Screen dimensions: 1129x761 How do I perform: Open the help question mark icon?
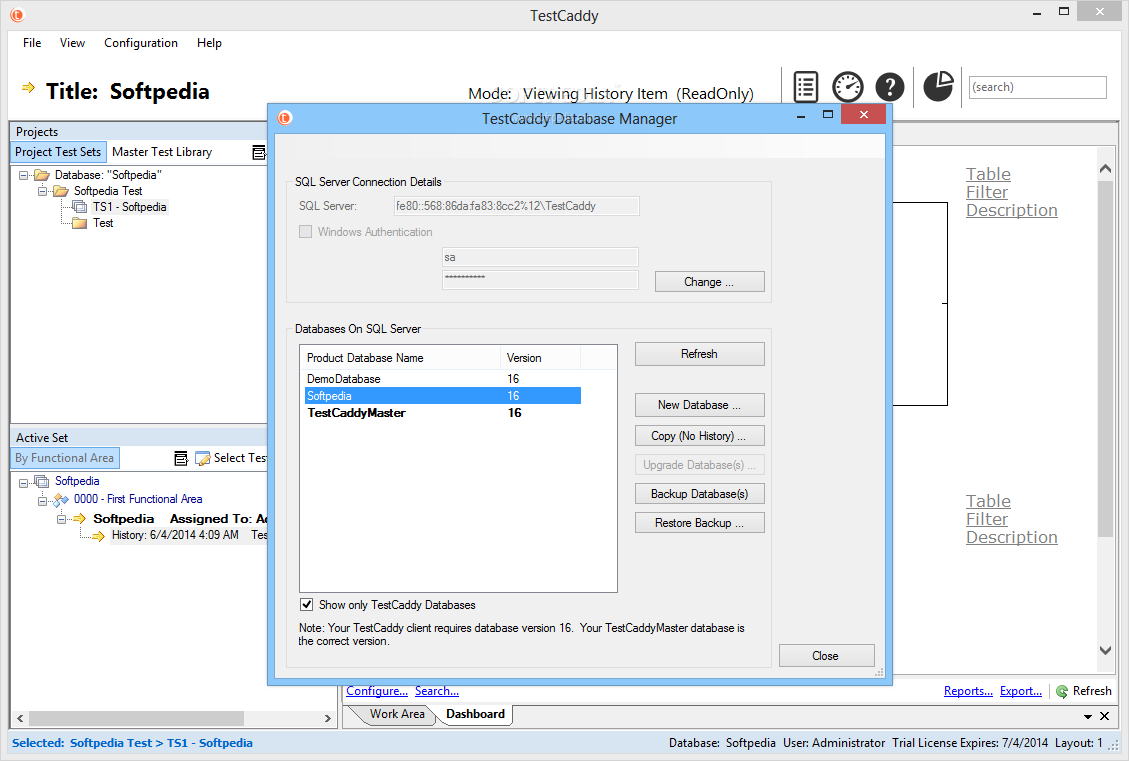pos(890,87)
